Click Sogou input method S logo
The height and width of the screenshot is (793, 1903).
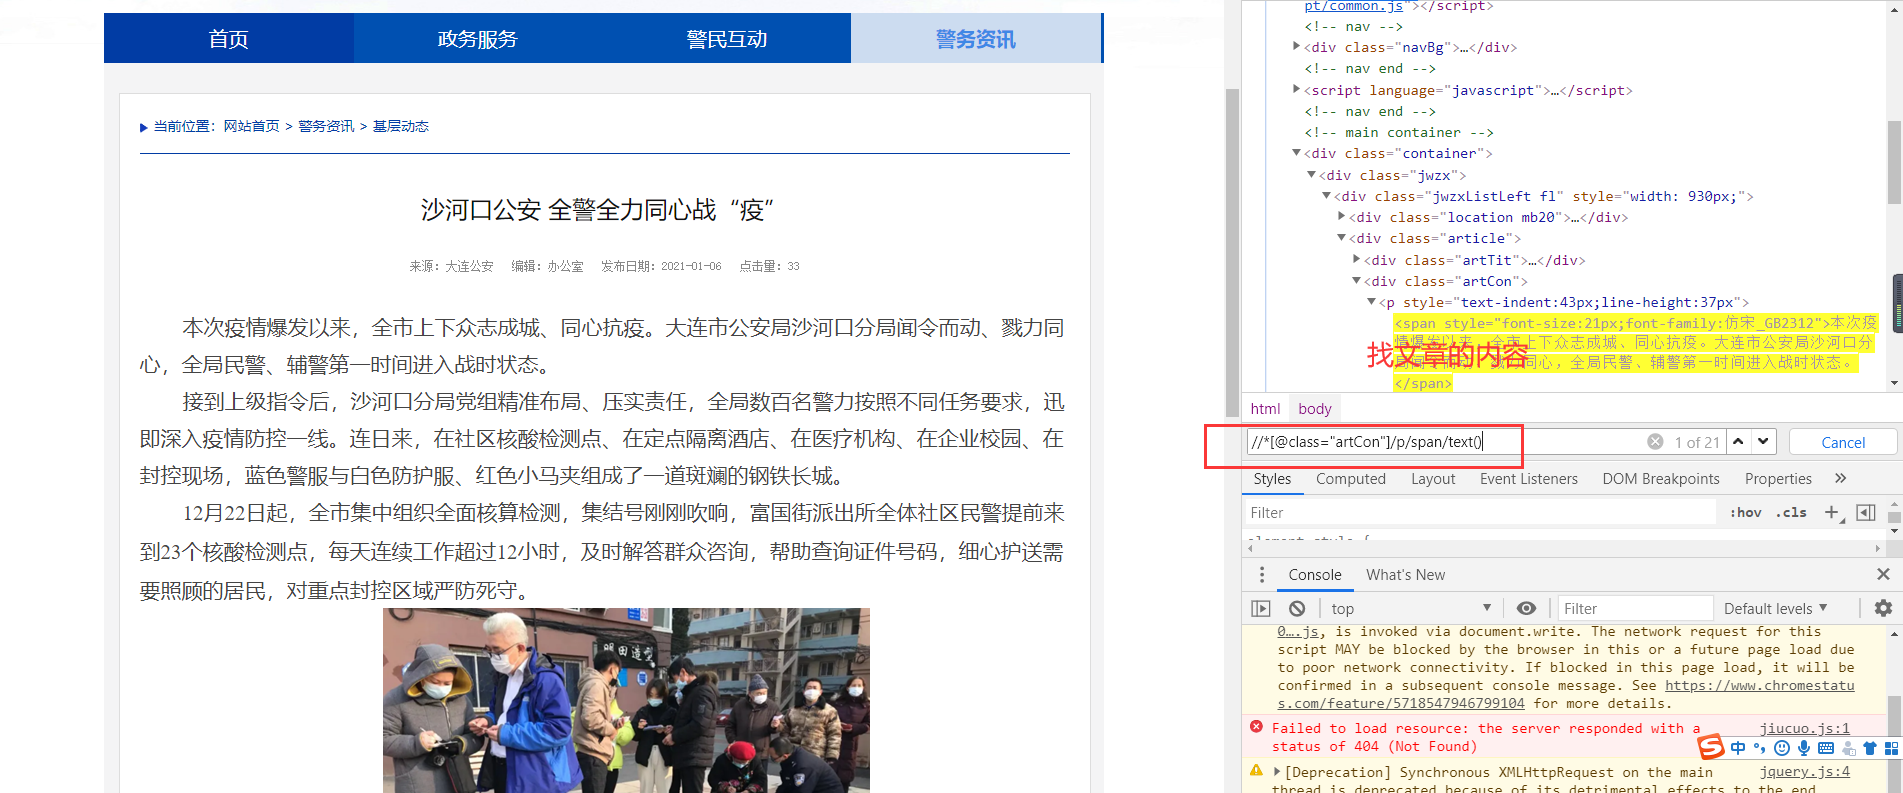pyautogui.click(x=1712, y=747)
